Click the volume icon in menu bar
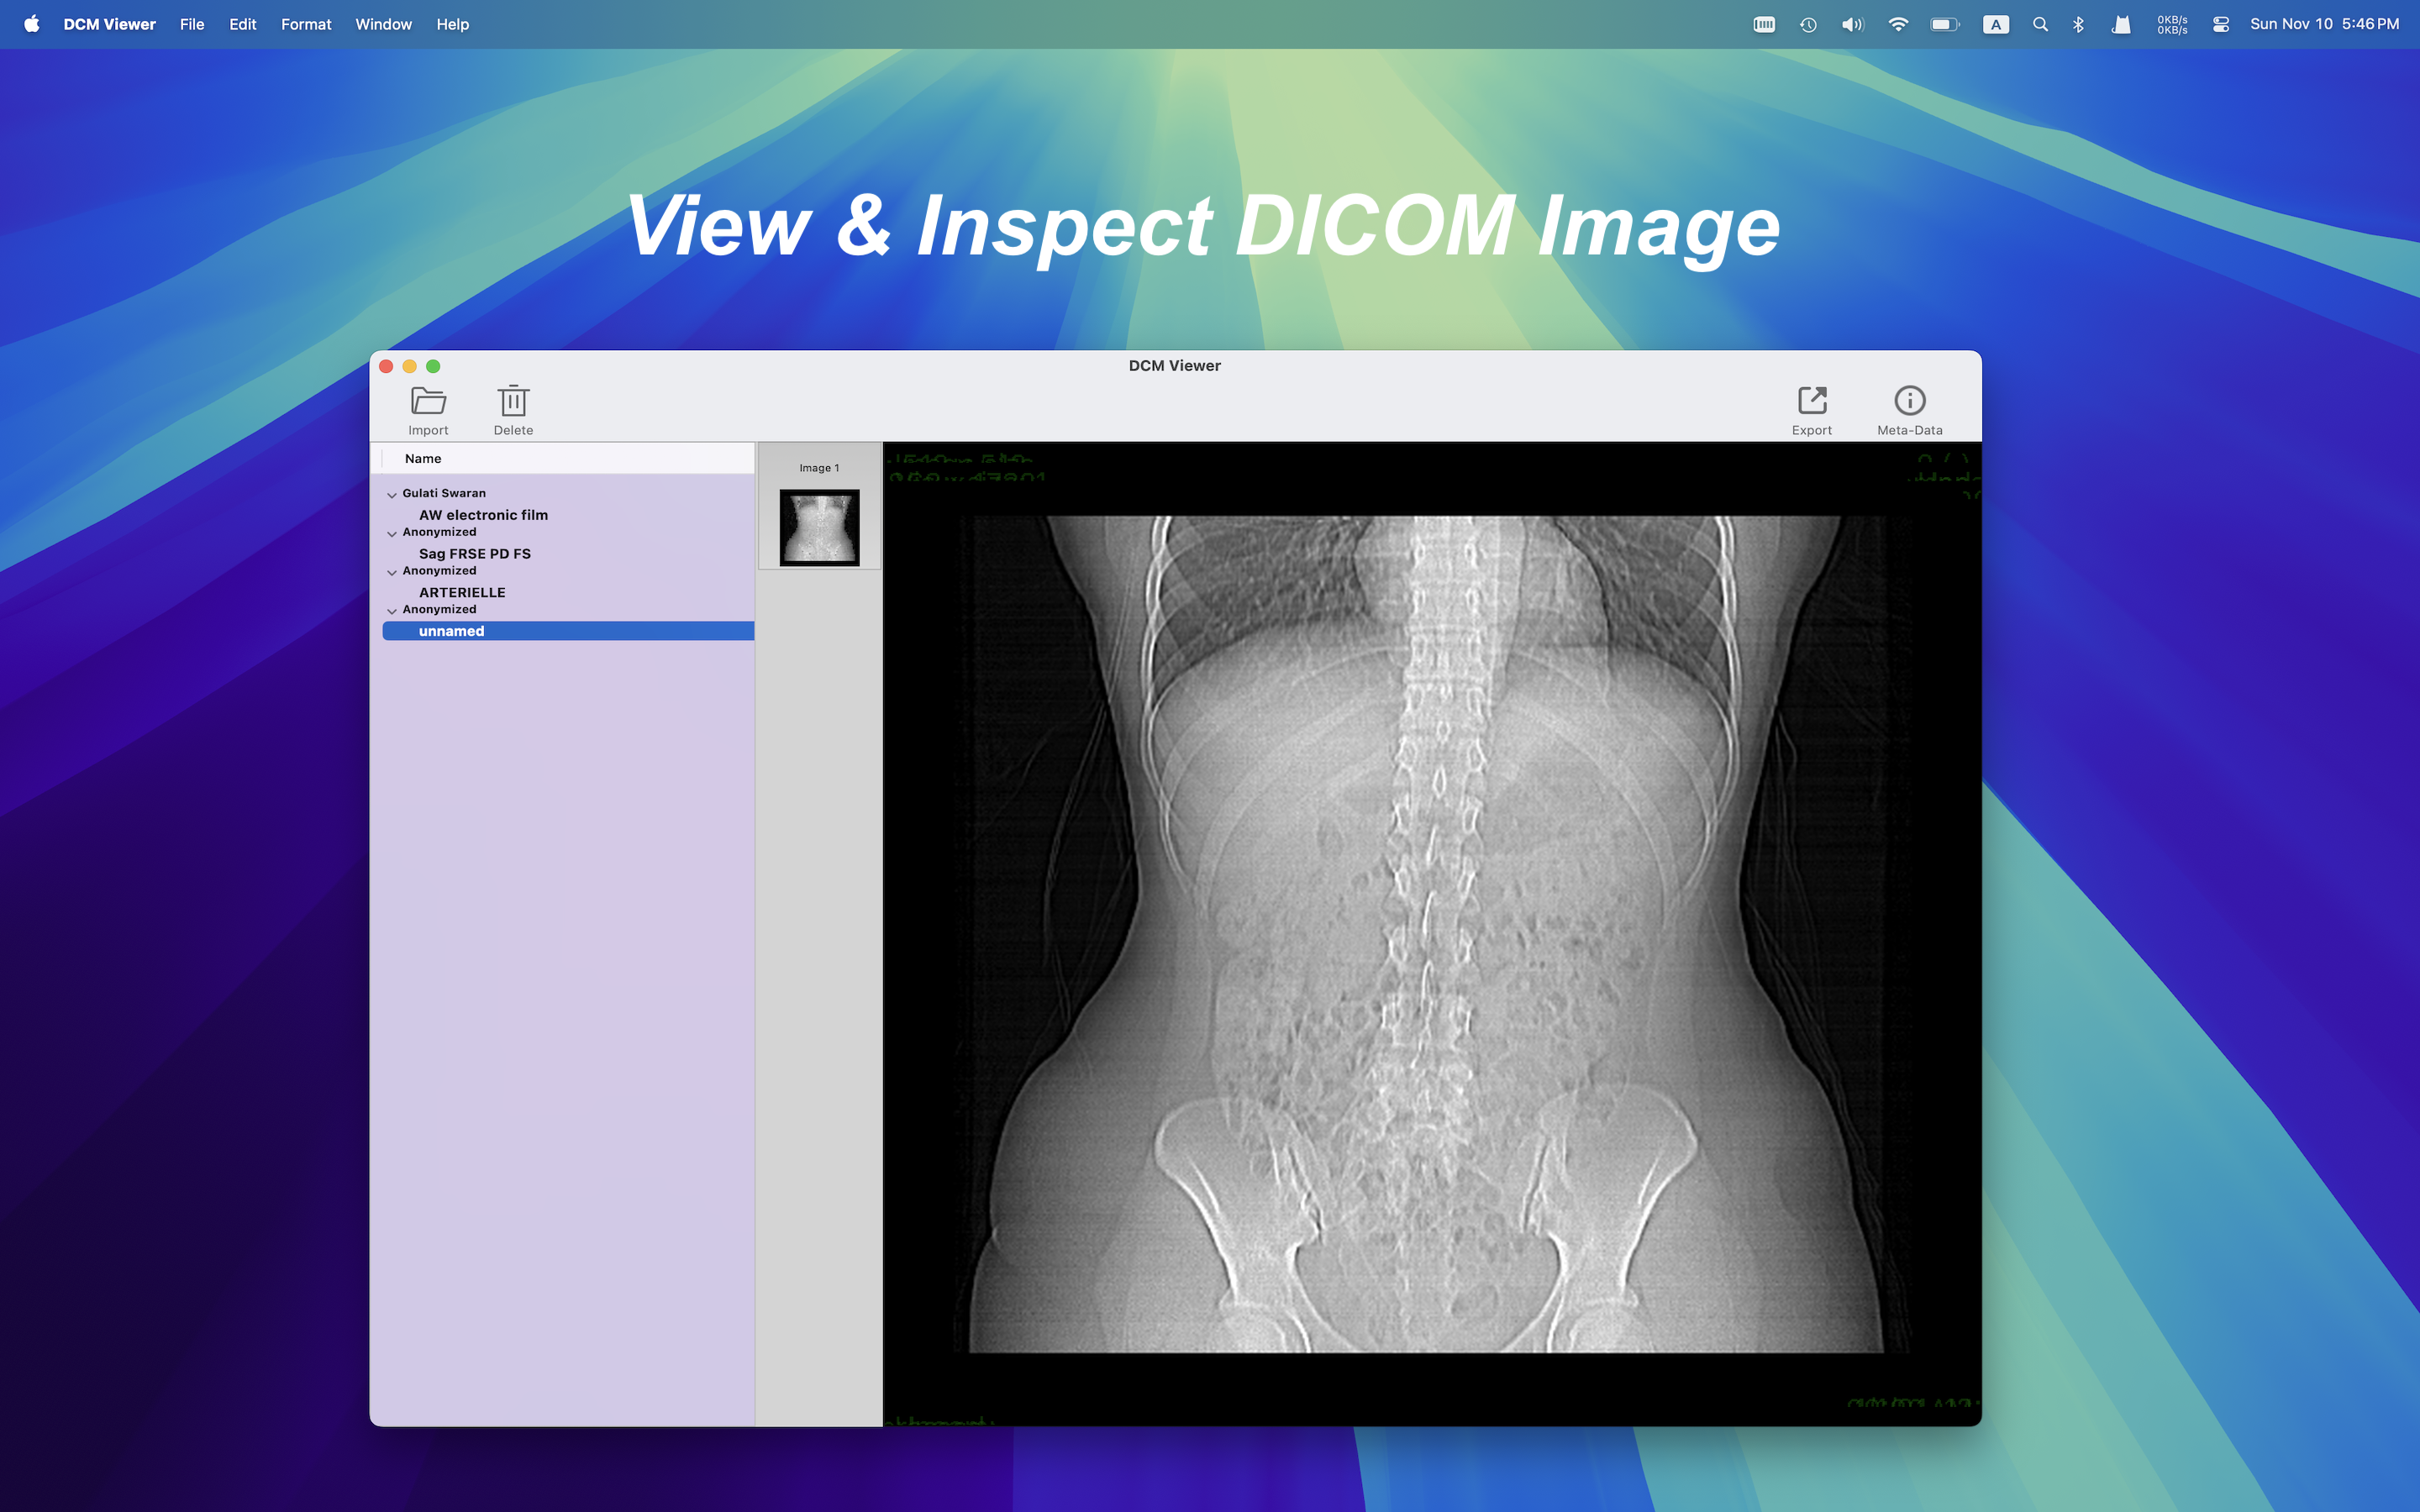The height and width of the screenshot is (1512, 2420). tap(1852, 24)
